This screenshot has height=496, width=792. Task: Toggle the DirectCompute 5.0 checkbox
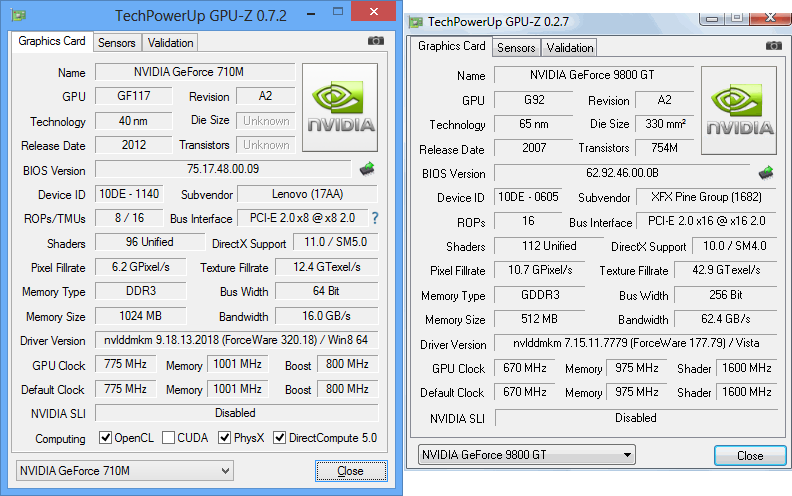(x=279, y=437)
